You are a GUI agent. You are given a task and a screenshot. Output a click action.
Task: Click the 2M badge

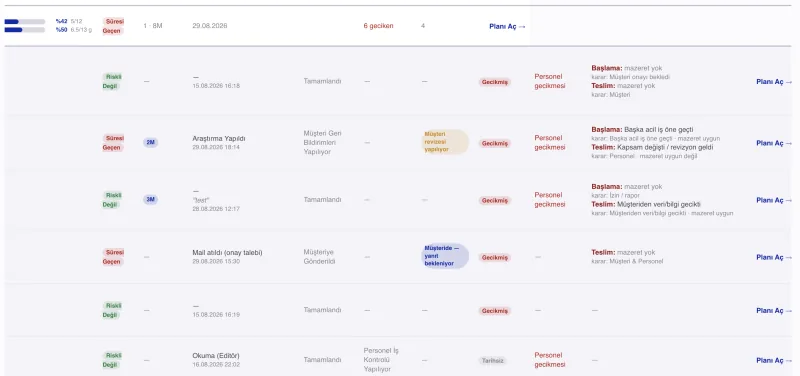151,143
